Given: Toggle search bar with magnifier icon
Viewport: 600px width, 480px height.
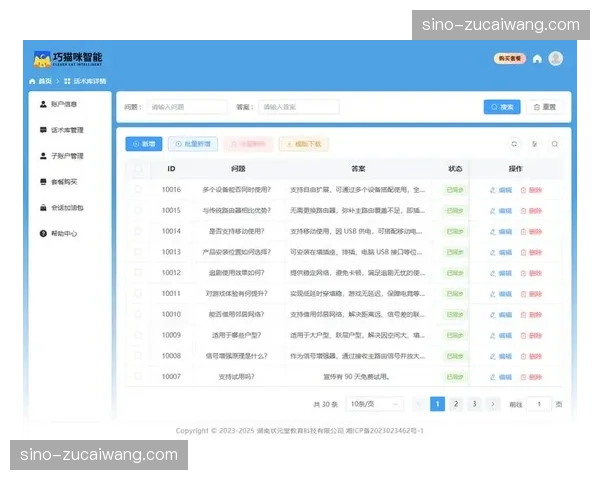Looking at the screenshot, I should click(554, 144).
